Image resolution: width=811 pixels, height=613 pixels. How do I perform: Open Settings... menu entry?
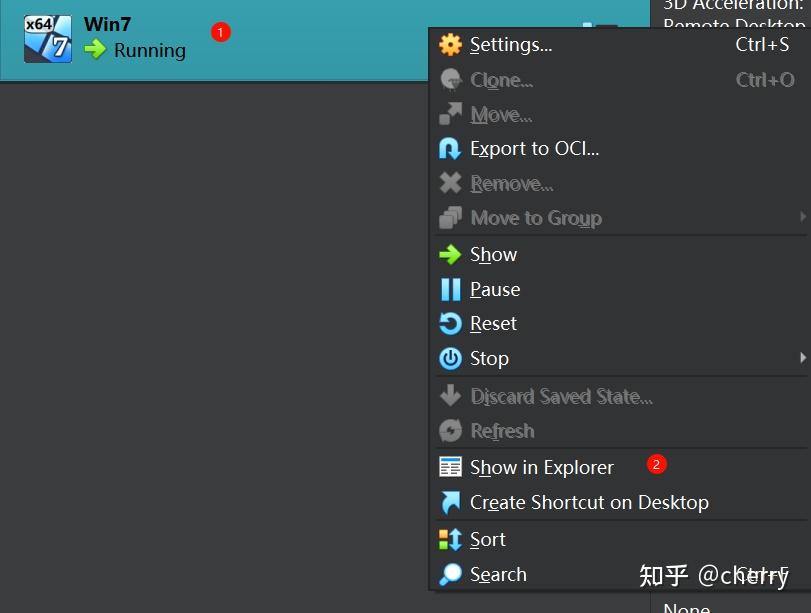point(620,45)
